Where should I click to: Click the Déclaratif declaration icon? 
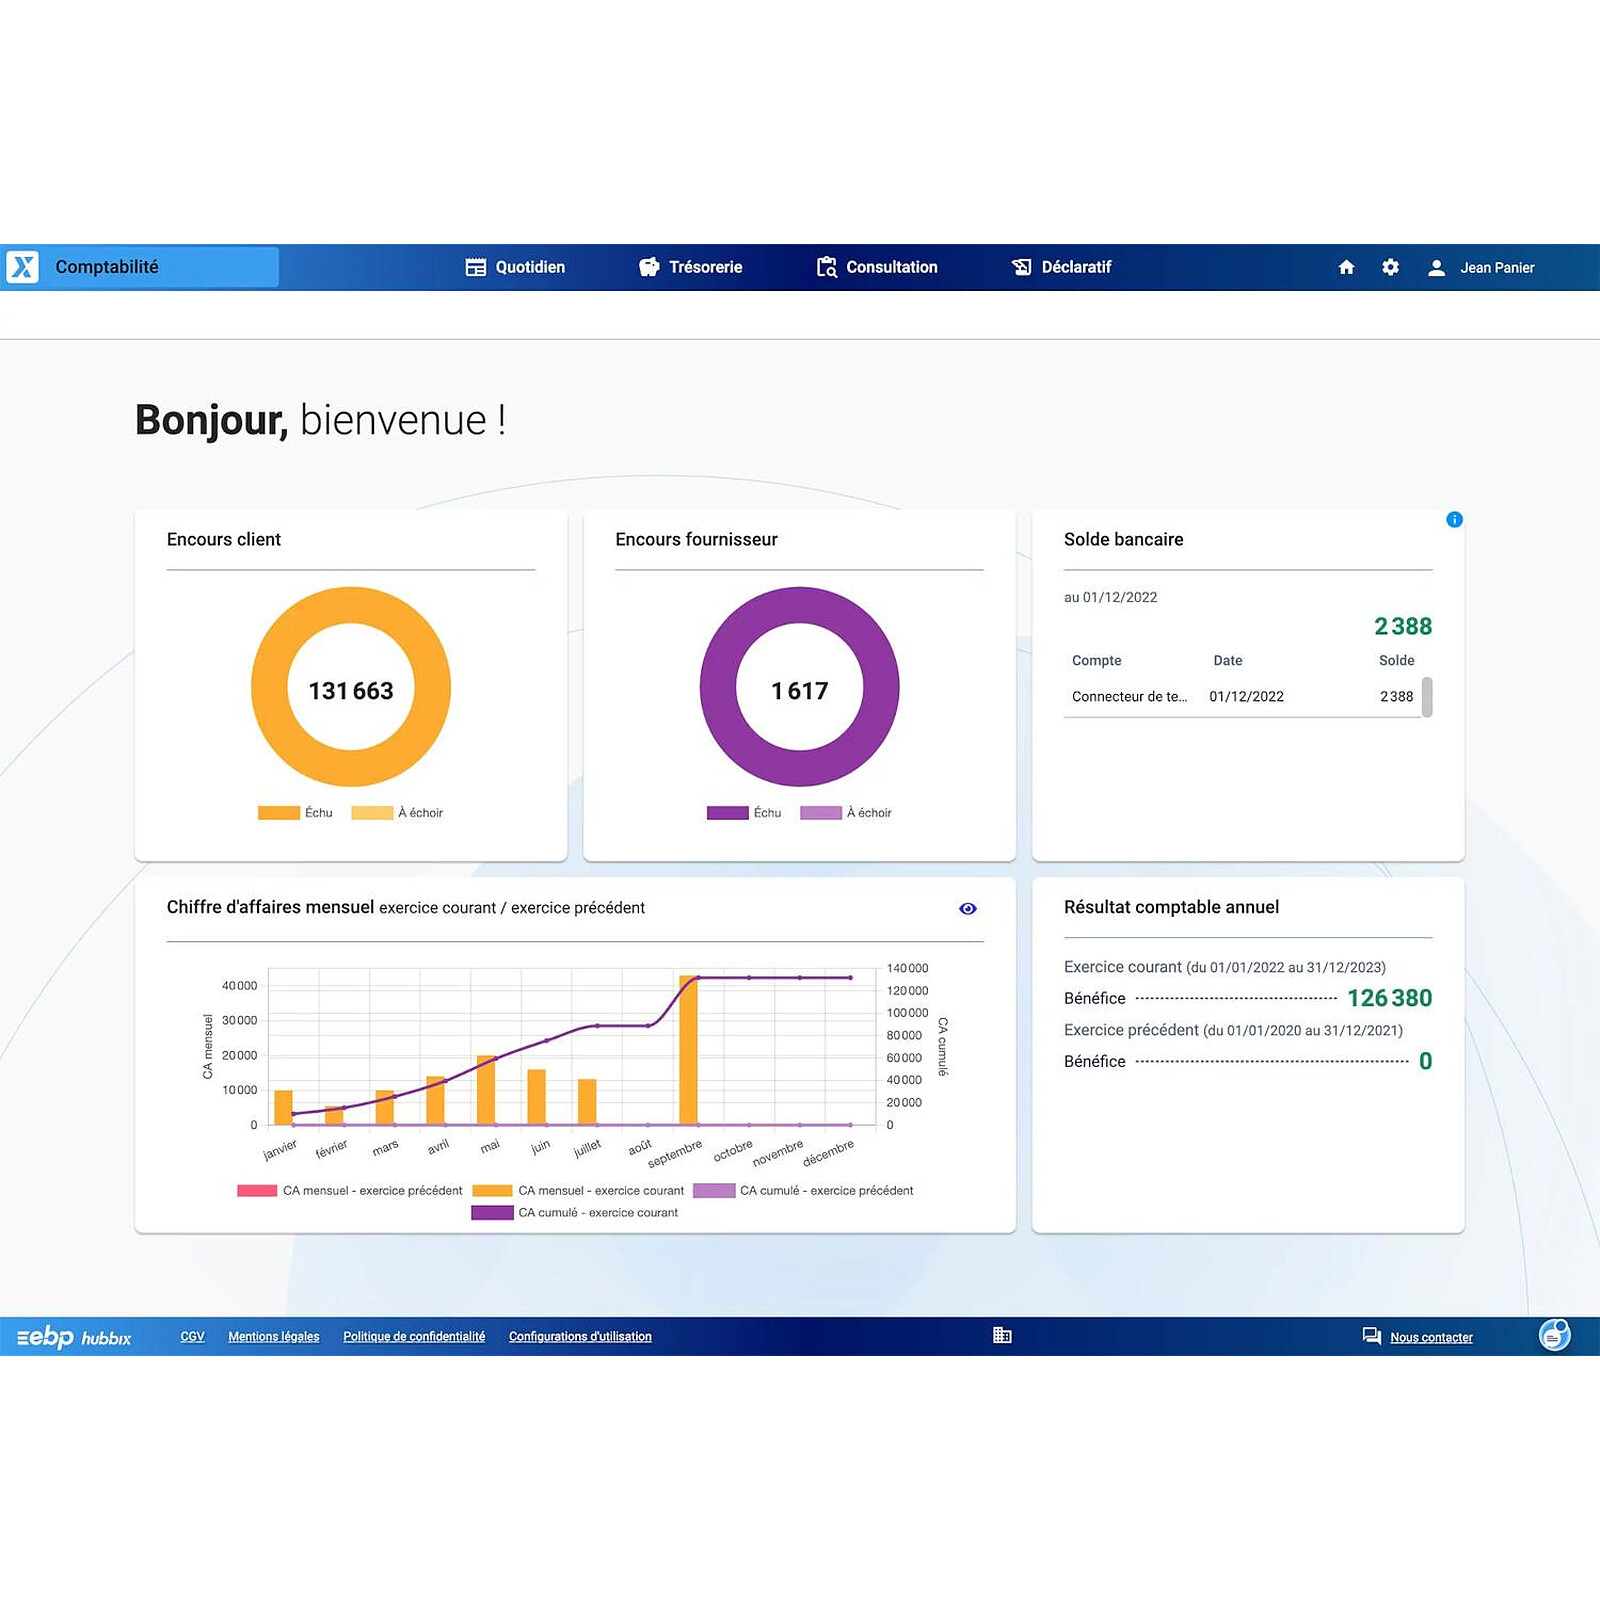(x=1022, y=267)
